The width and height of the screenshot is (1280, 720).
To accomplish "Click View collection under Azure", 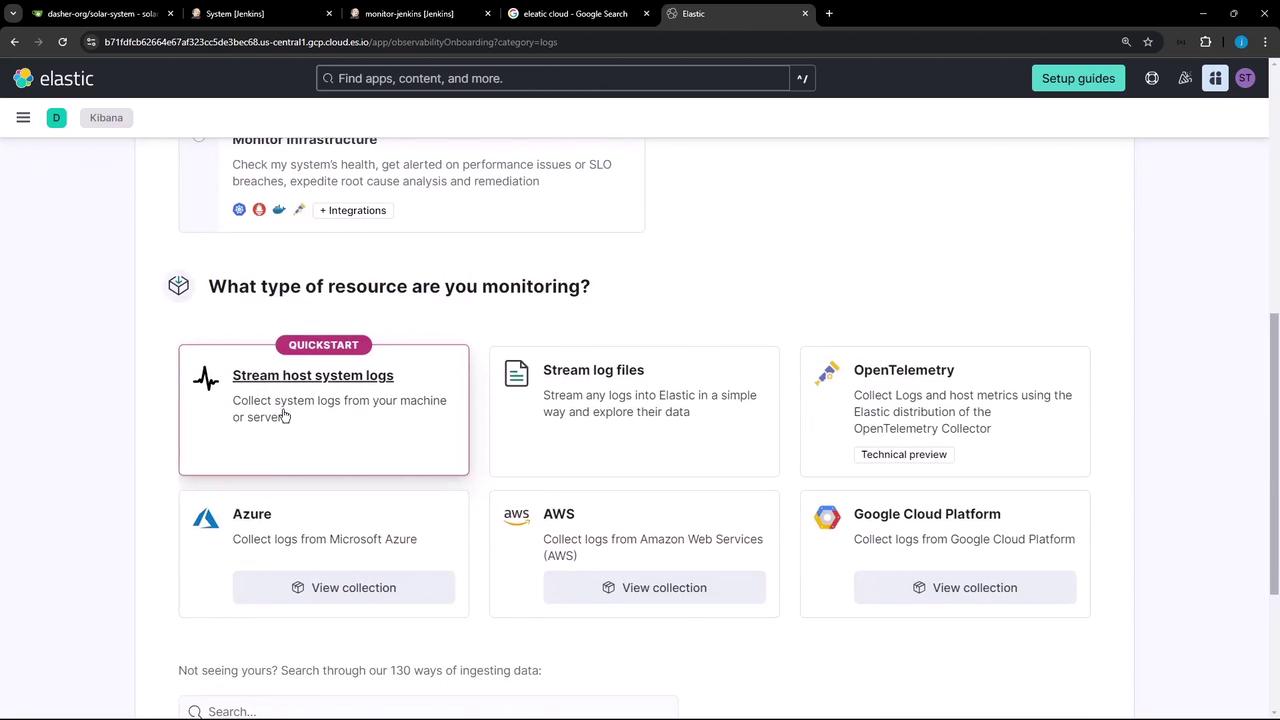I will [344, 588].
